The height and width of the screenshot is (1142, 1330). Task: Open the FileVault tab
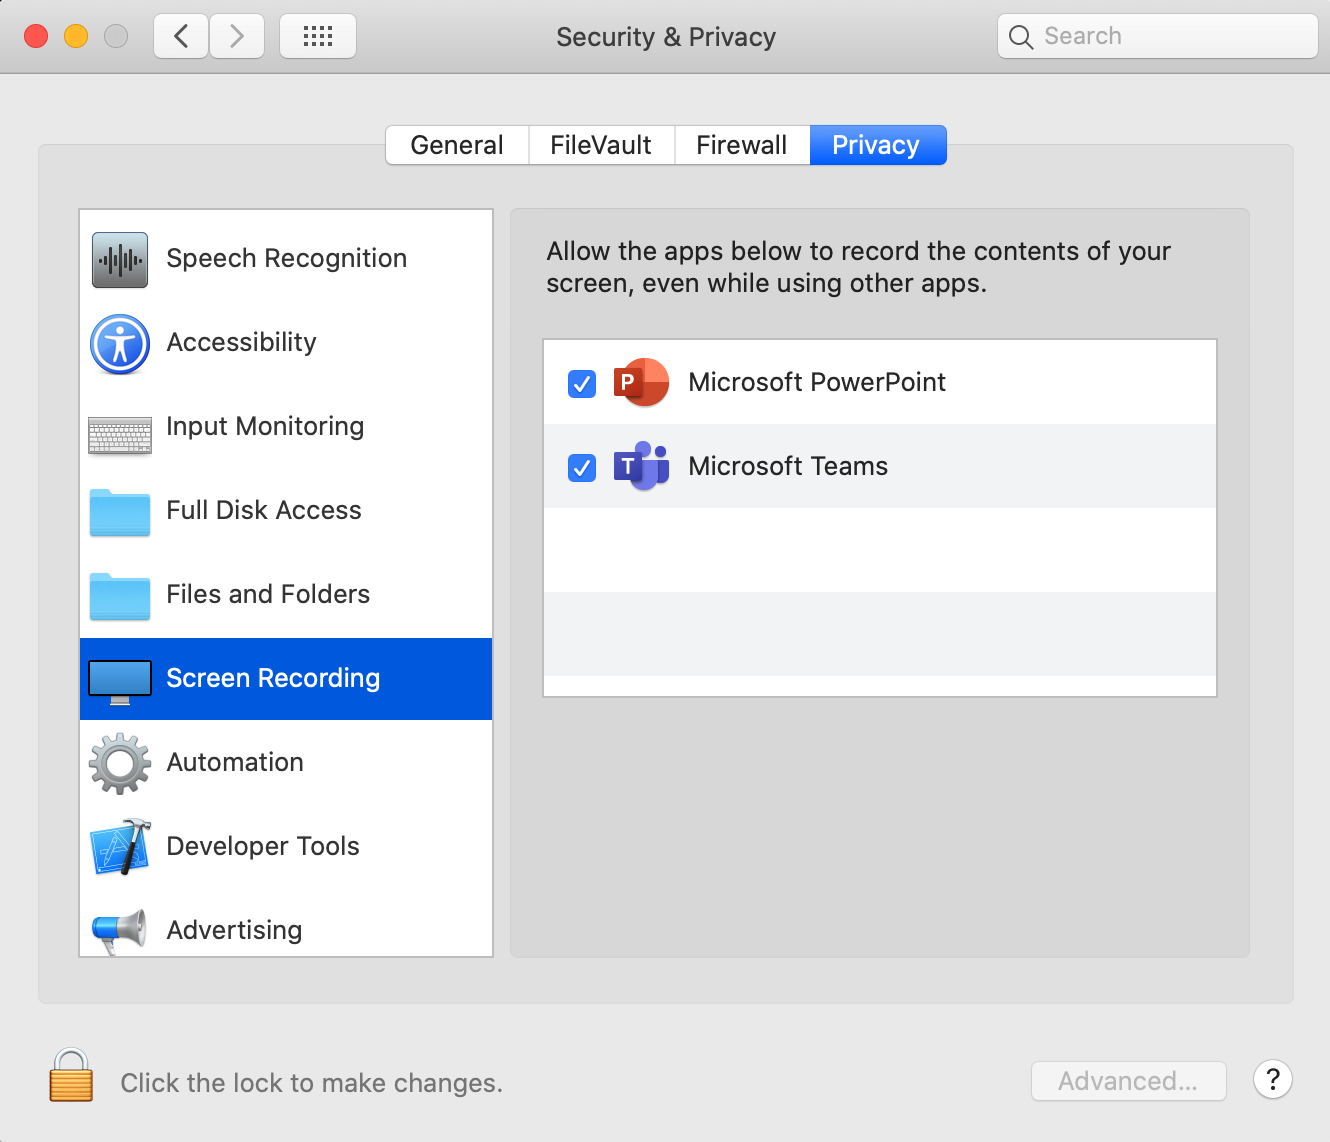pyautogui.click(x=601, y=145)
